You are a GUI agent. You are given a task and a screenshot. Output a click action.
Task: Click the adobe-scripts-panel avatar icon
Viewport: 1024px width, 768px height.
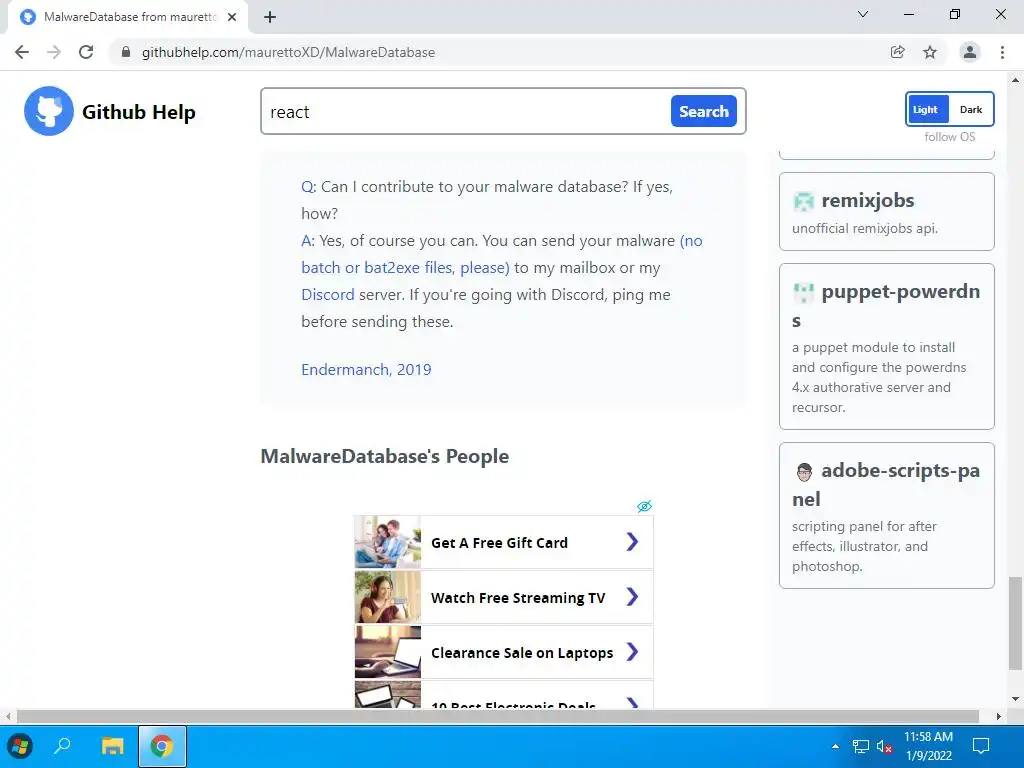(x=804, y=472)
